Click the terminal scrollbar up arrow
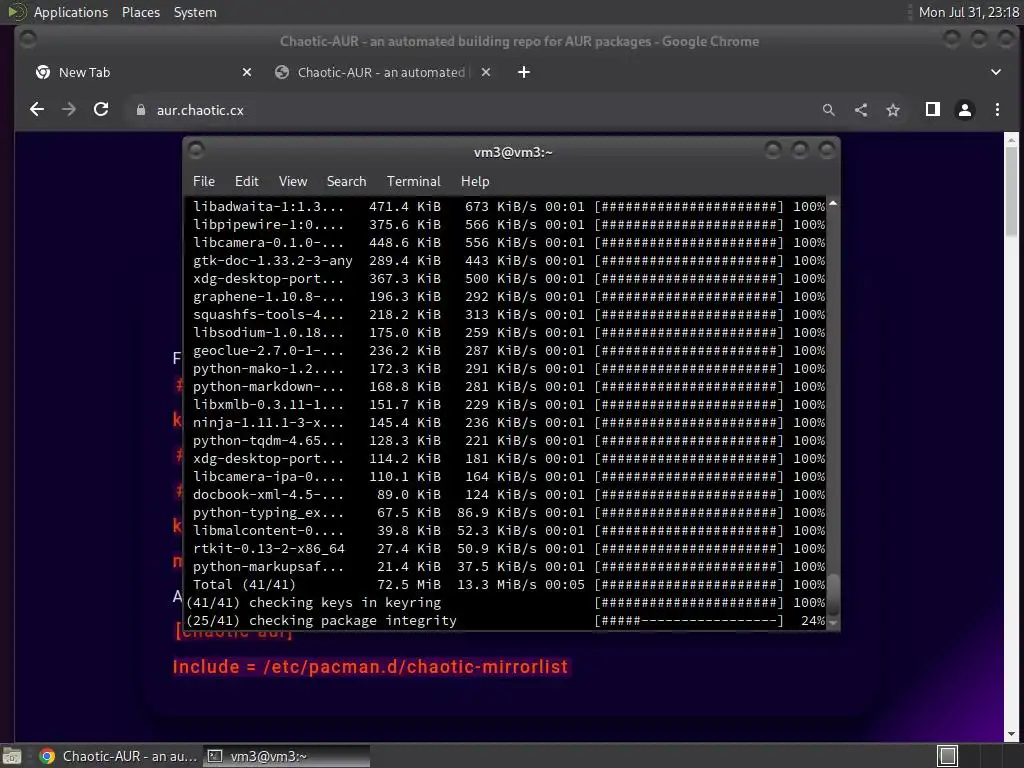Viewport: 1024px width, 768px height. click(x=833, y=204)
